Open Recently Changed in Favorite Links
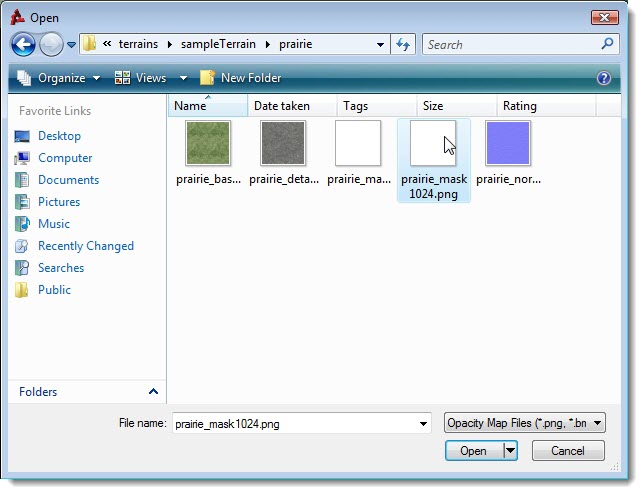 click(86, 246)
